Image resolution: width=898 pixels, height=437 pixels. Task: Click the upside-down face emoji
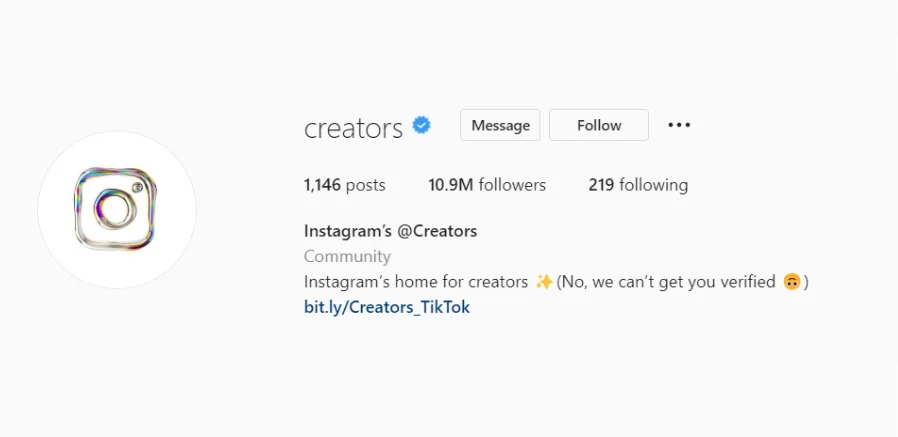click(791, 282)
